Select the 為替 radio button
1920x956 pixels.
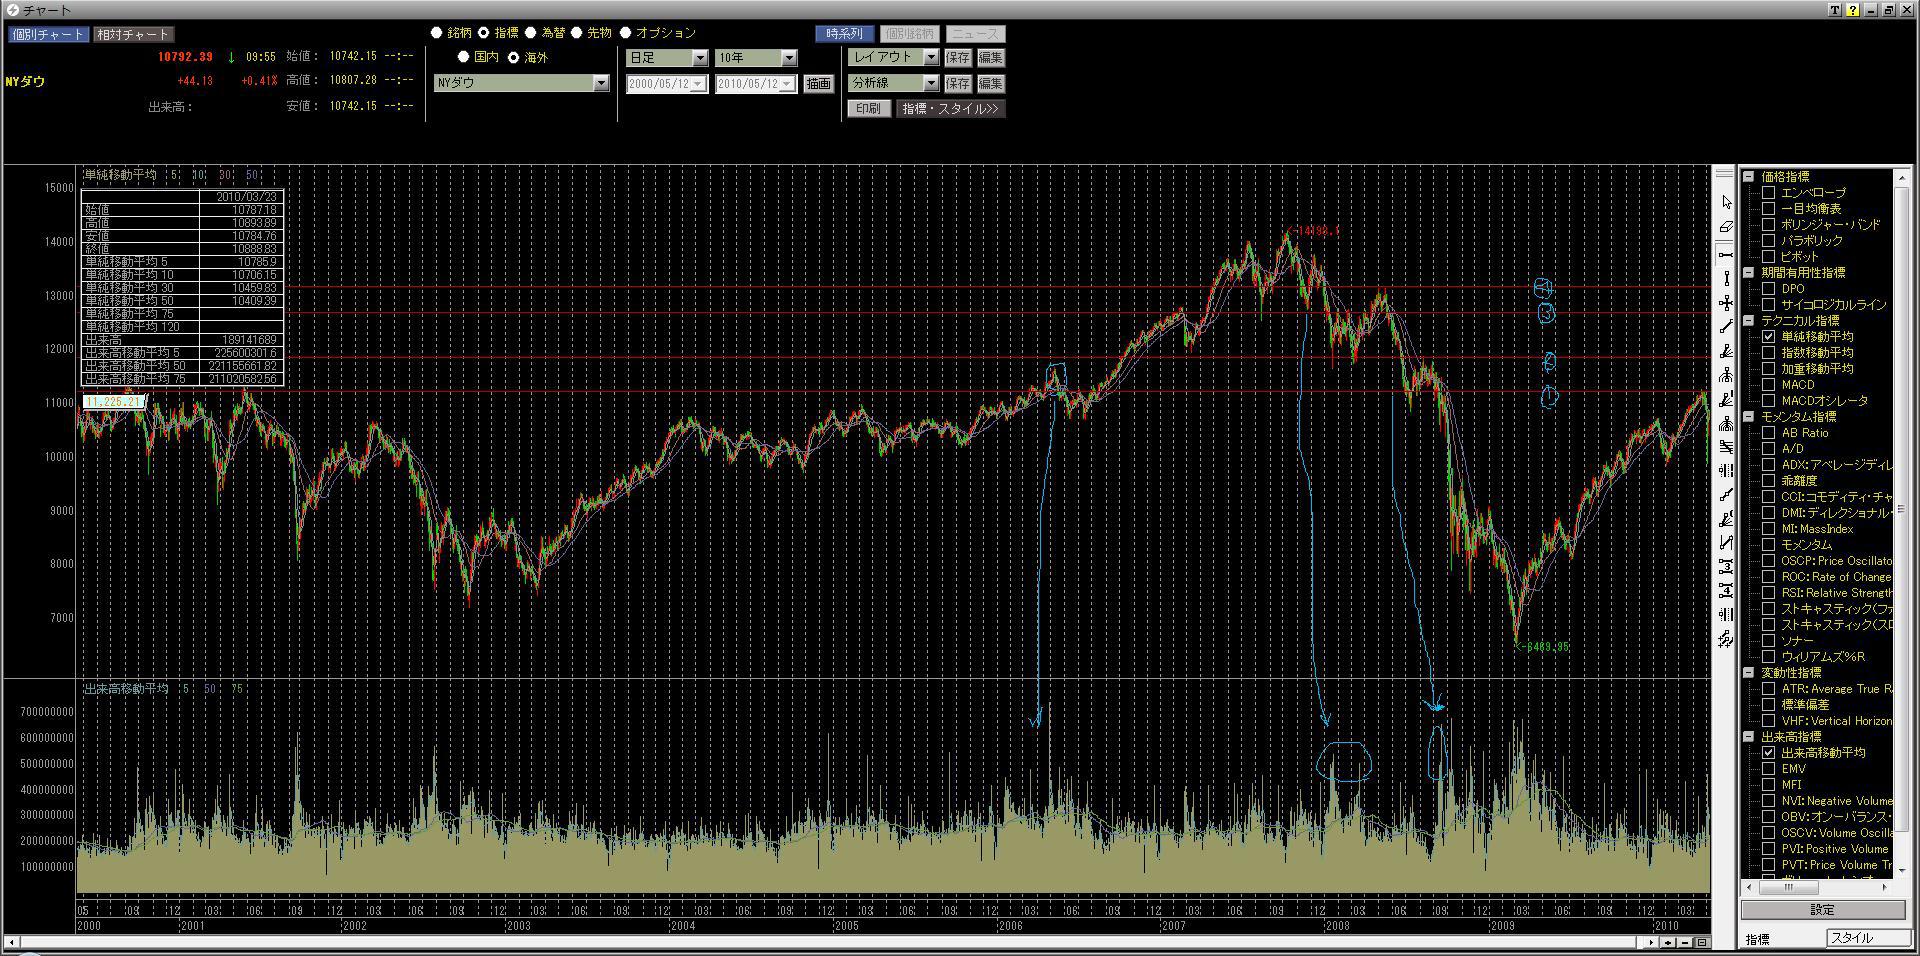[530, 33]
